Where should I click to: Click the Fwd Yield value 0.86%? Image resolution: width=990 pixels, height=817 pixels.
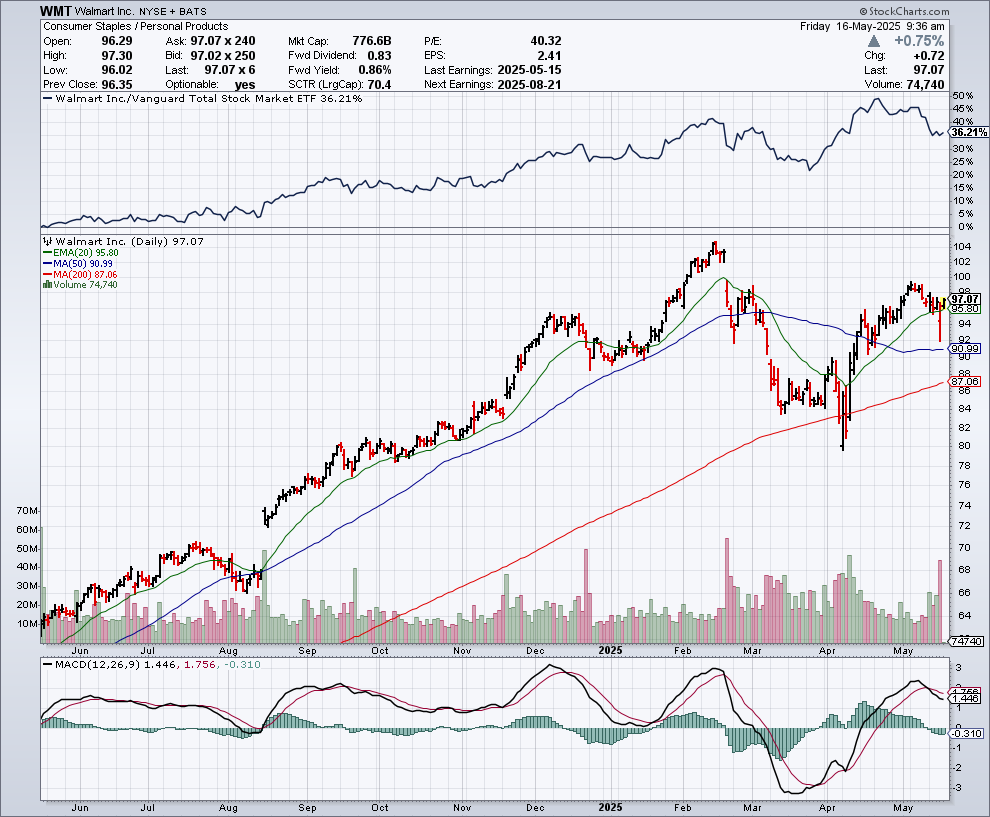click(375, 70)
